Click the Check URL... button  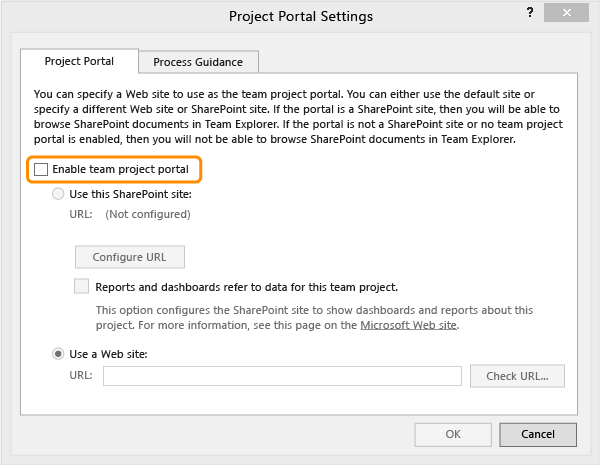518,376
